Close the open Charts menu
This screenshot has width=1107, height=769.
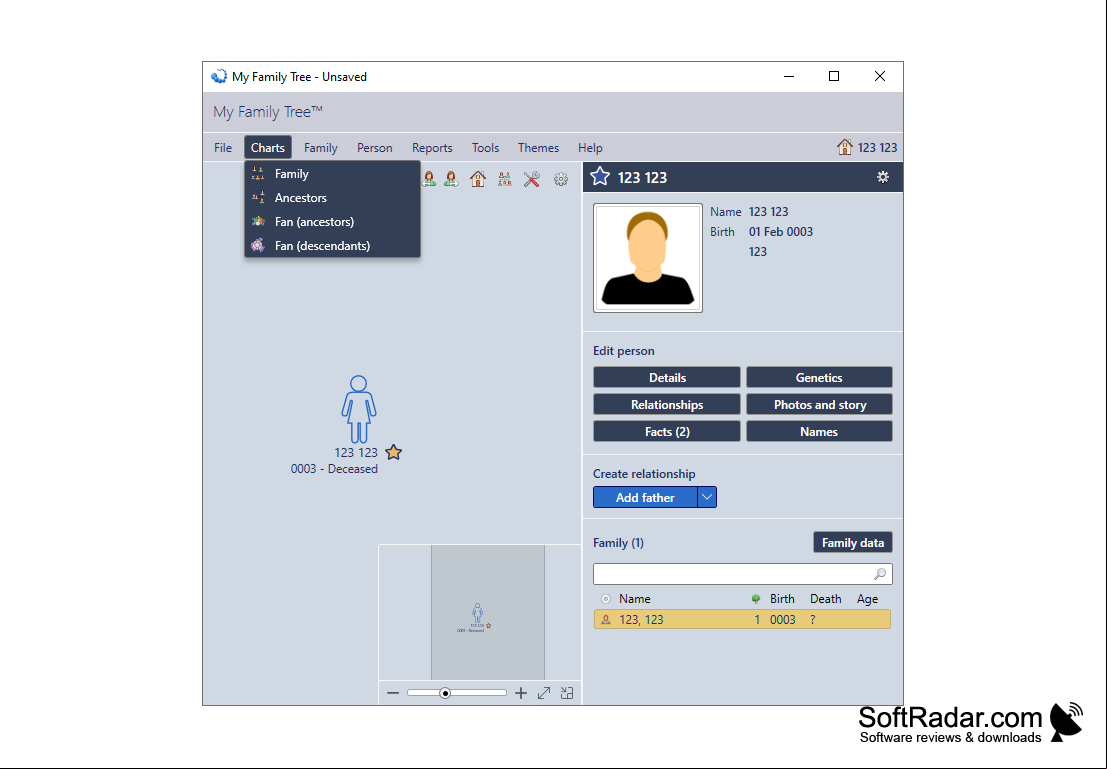click(x=268, y=148)
